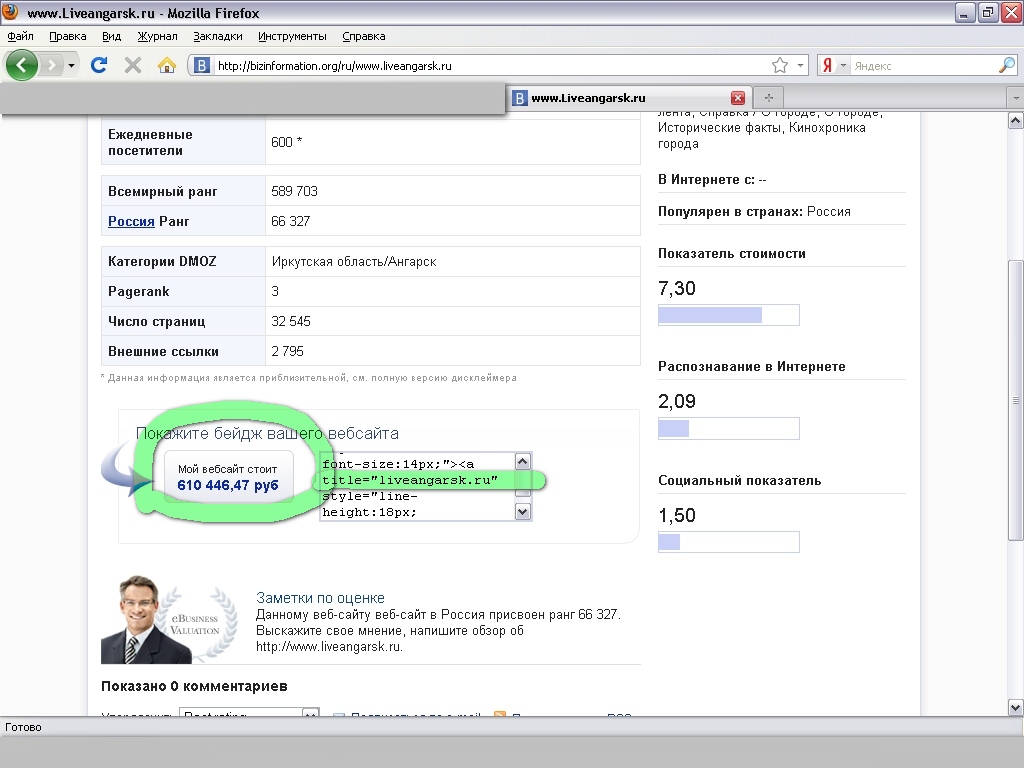Click the Распознавание в Интернете 2,09 bar
1024x768 pixels.
click(728, 428)
